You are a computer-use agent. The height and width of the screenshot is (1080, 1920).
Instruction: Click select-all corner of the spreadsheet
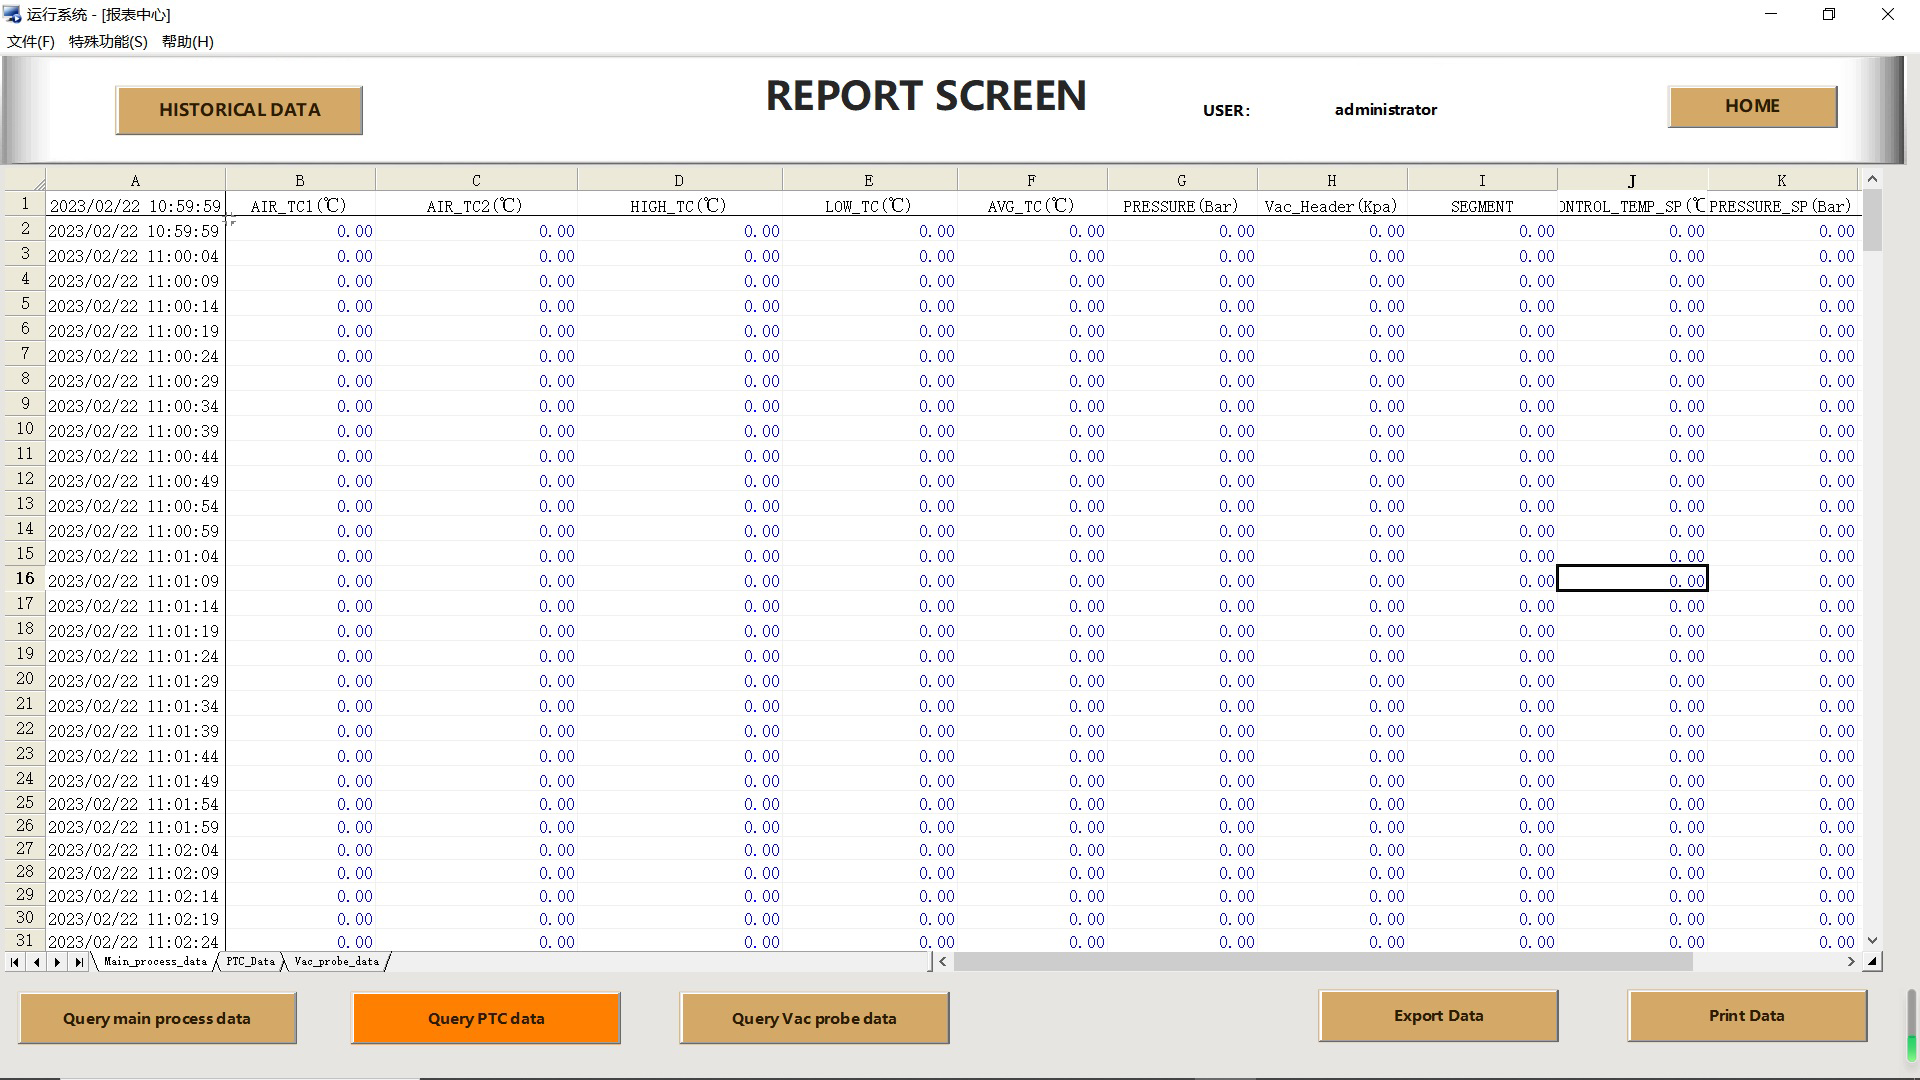24,180
